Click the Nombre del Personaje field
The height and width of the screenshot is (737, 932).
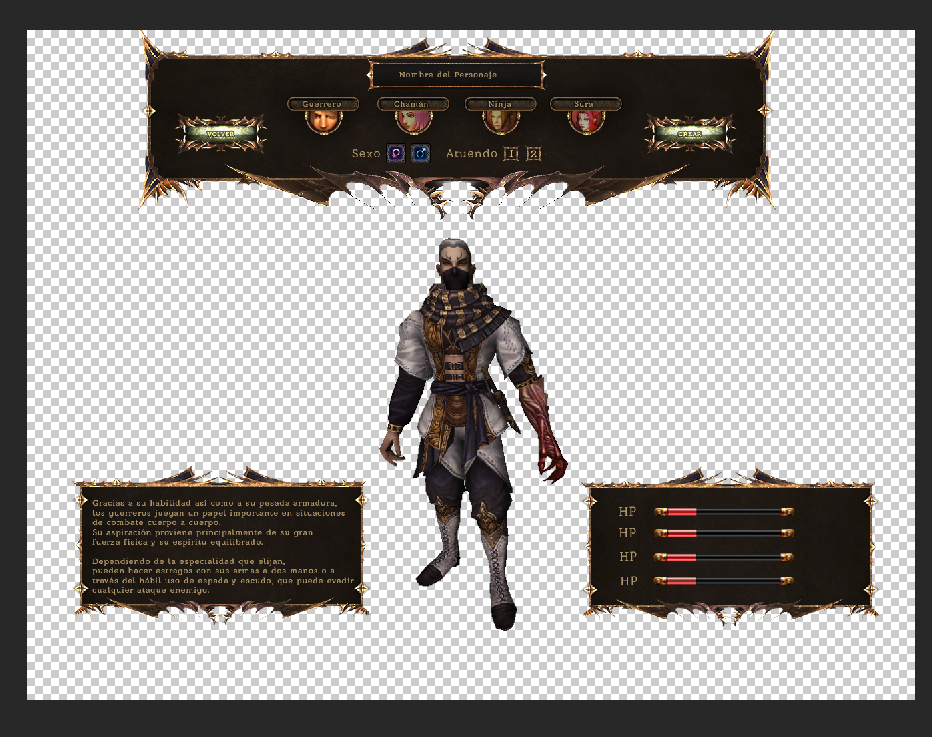point(456,75)
